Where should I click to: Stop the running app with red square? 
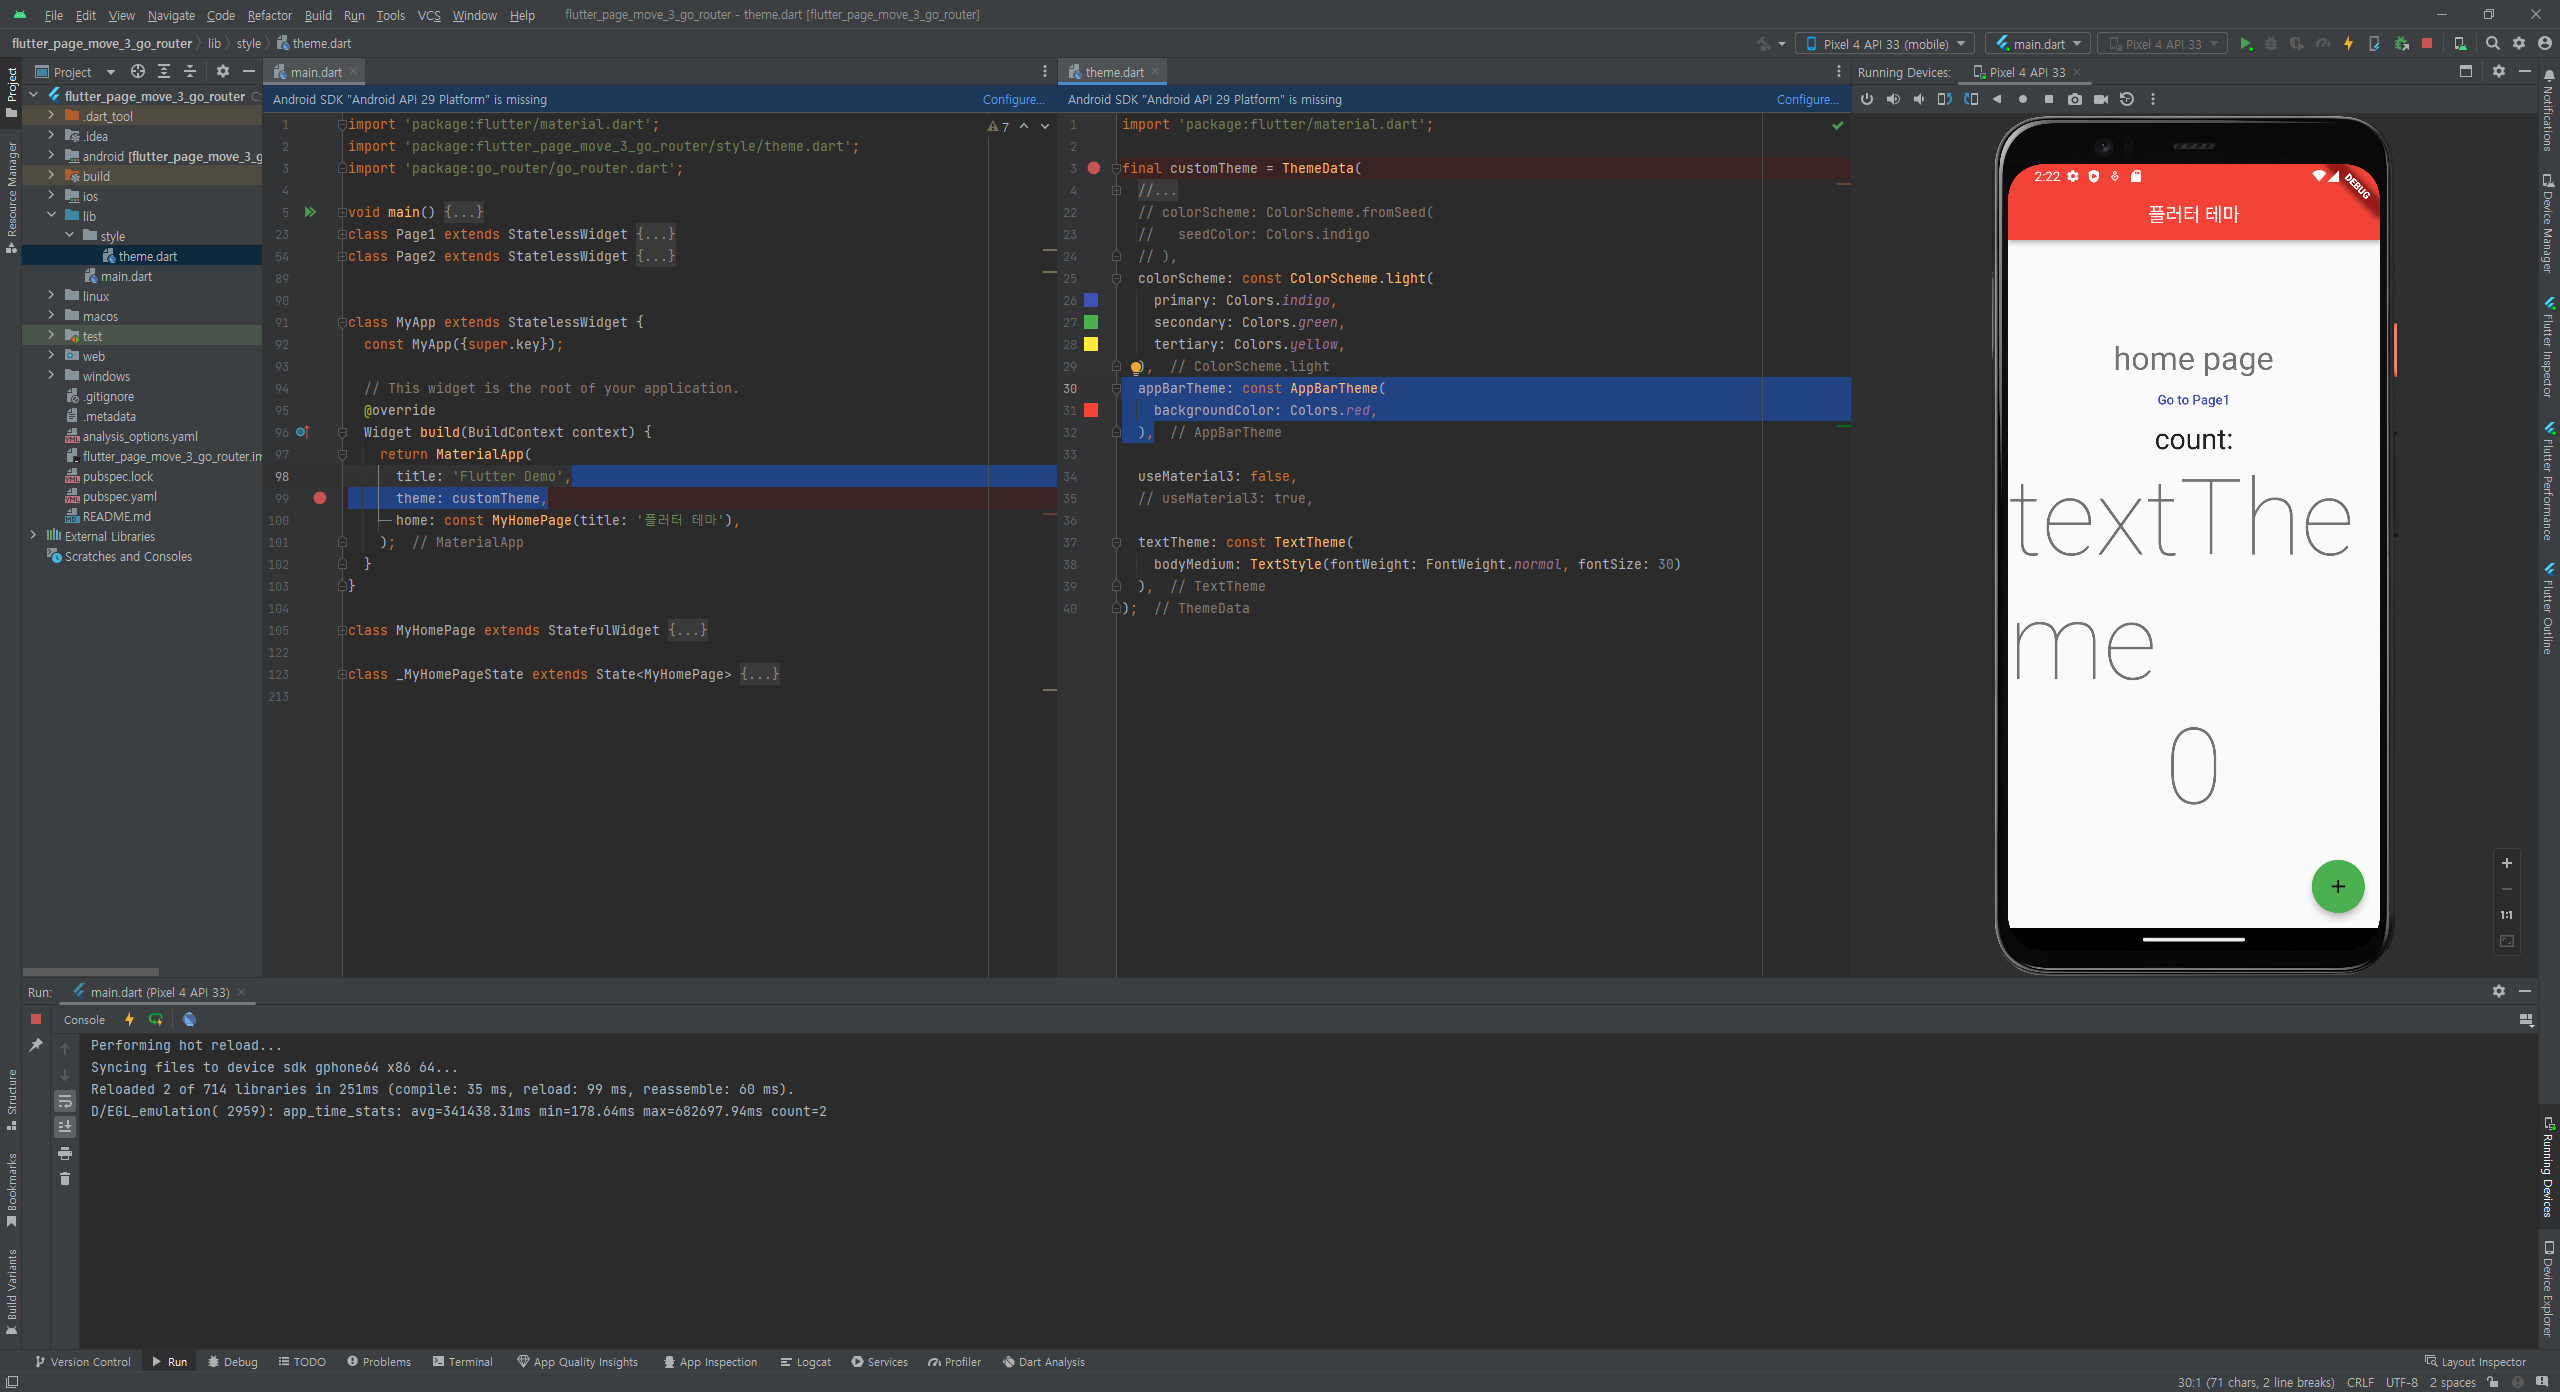click(2427, 44)
